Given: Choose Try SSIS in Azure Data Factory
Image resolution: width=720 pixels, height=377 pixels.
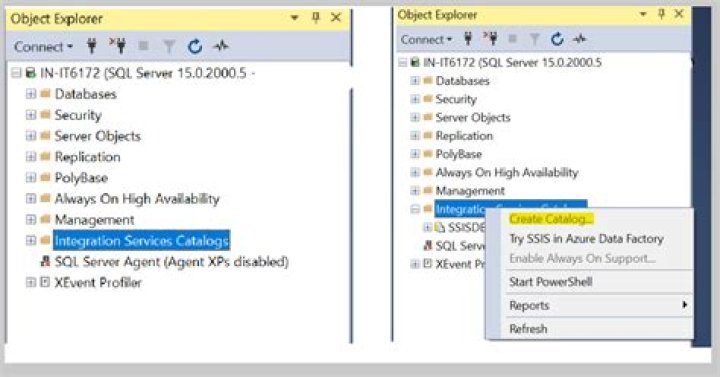Looking at the screenshot, I should tap(586, 239).
